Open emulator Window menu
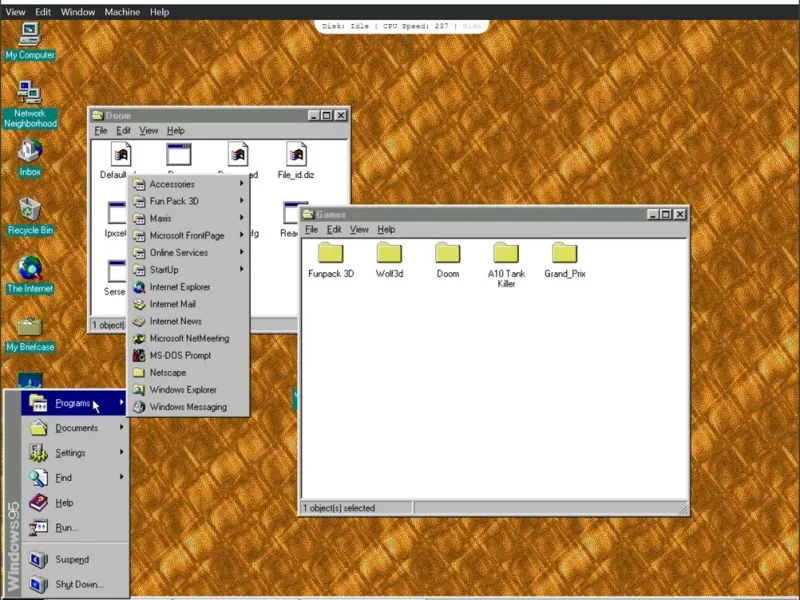This screenshot has height=600, width=800. point(78,12)
